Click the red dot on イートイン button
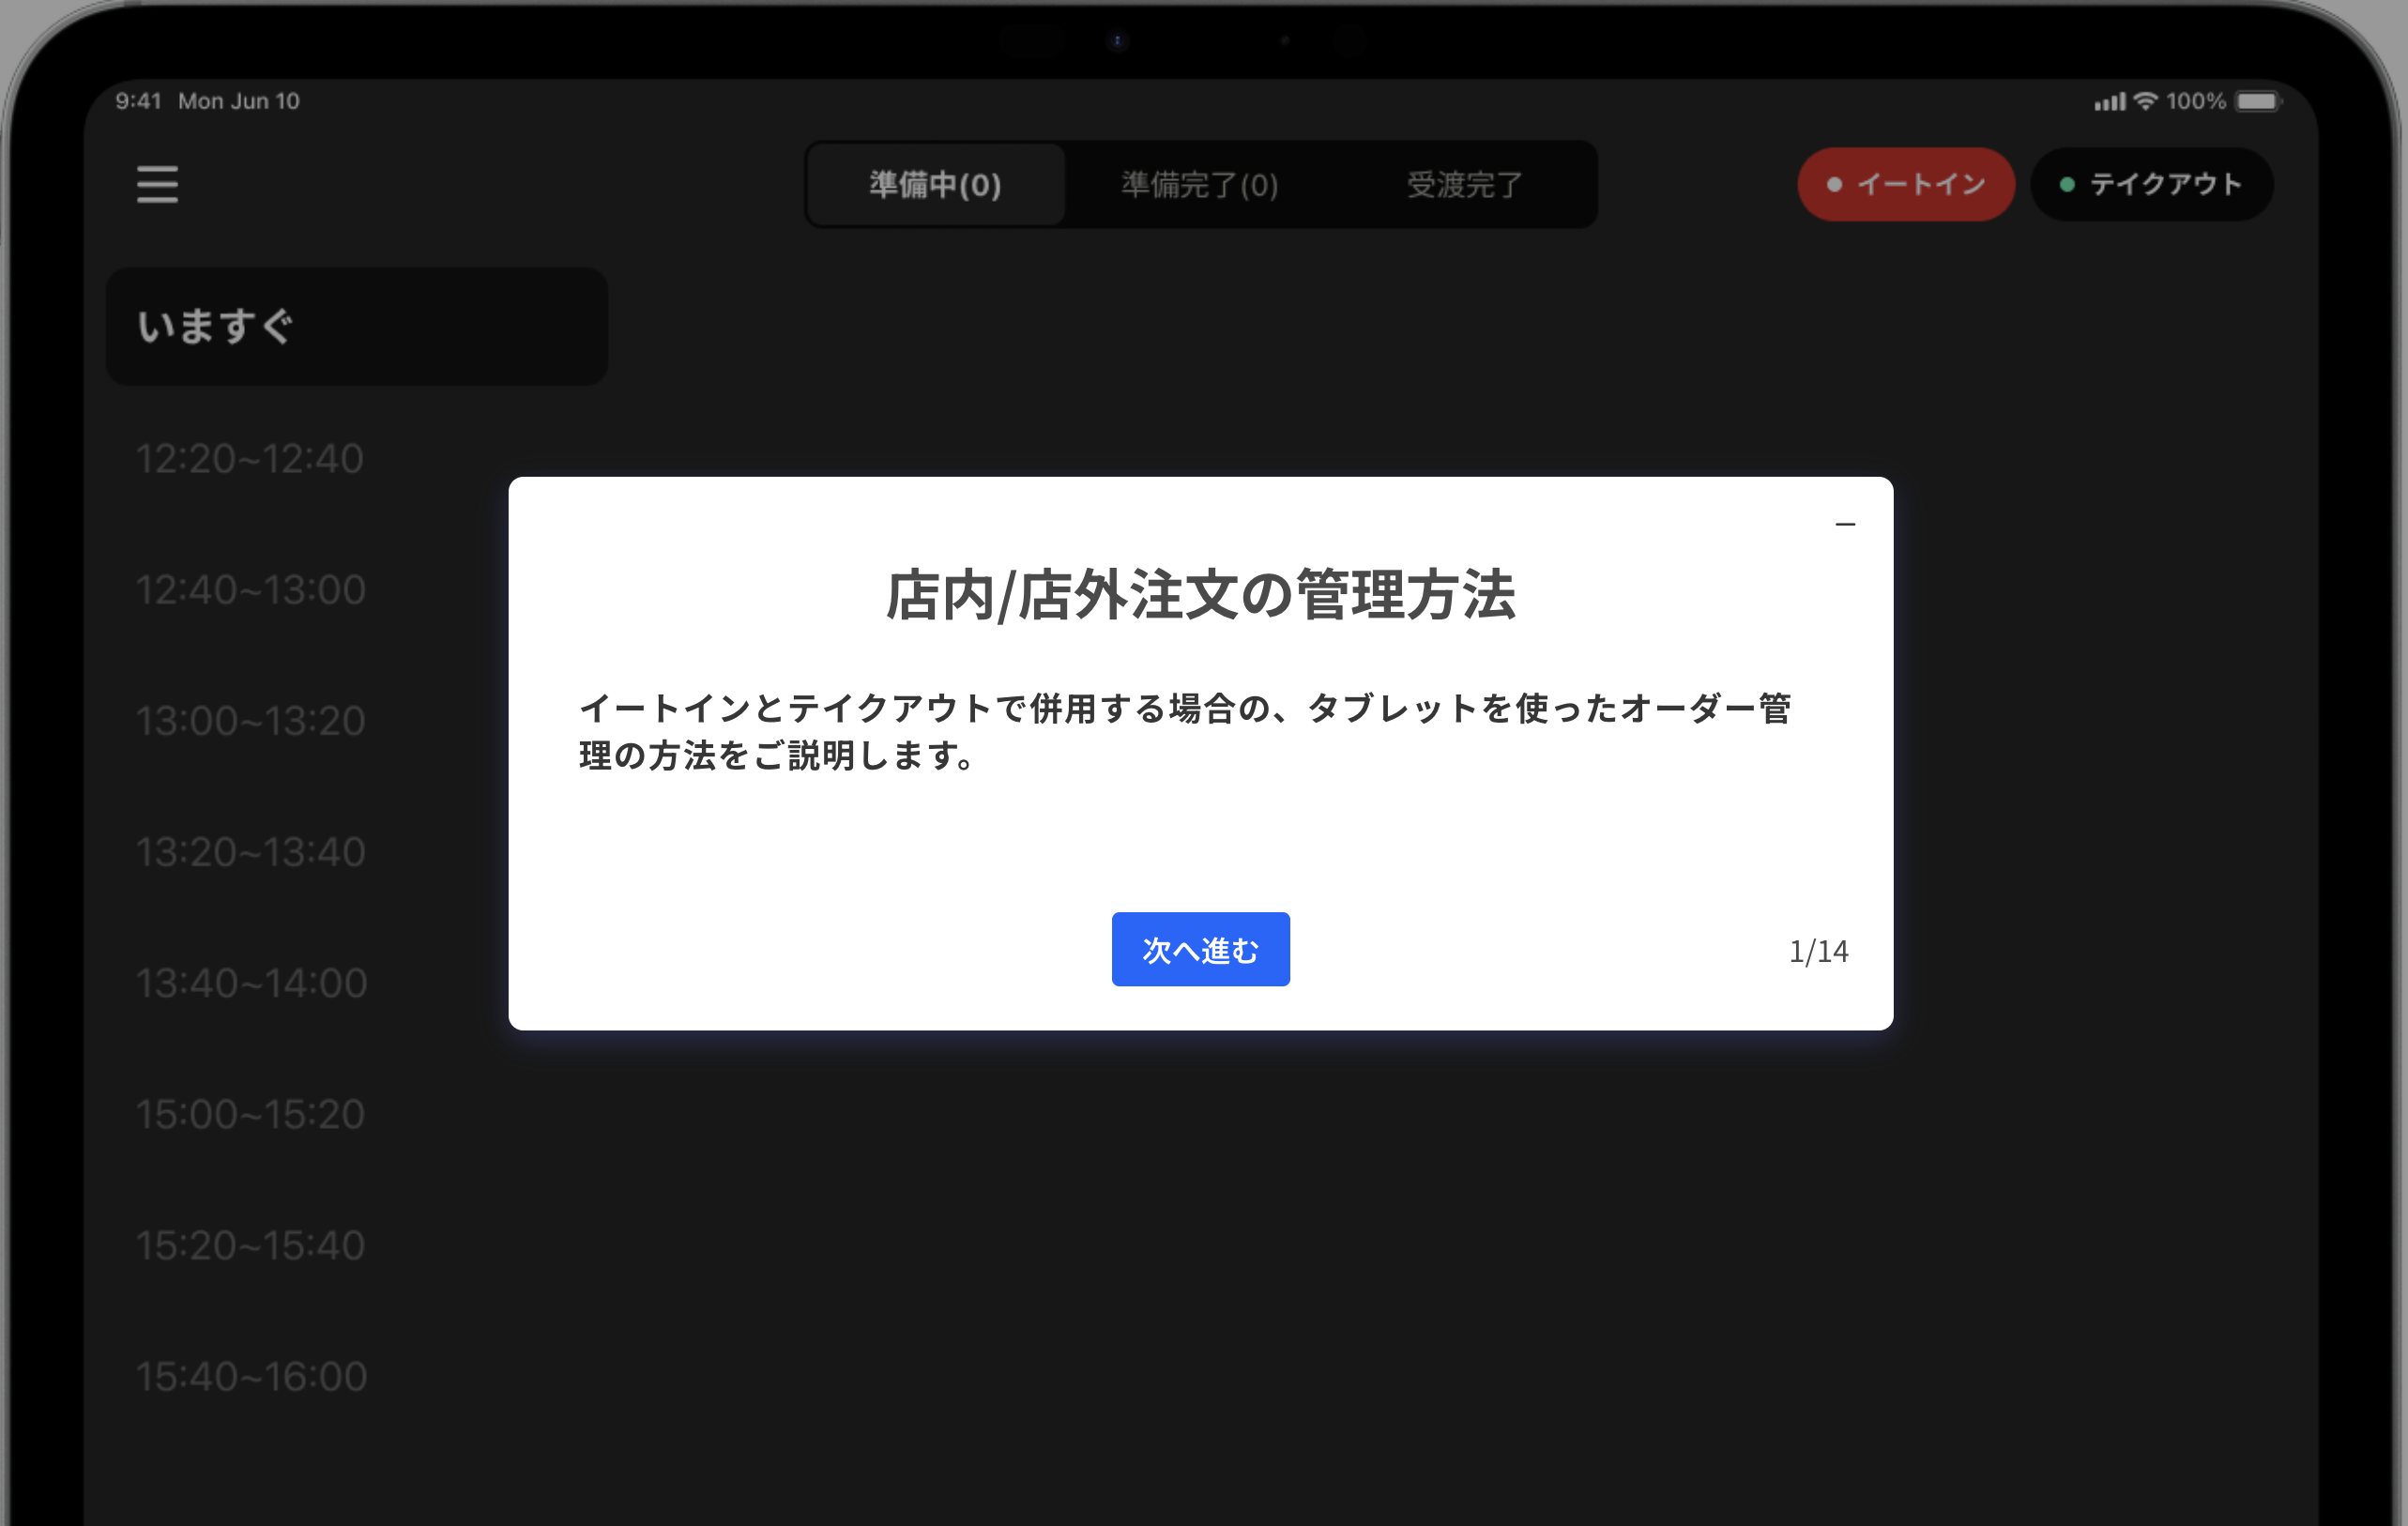This screenshot has height=1526, width=2408. (1834, 184)
